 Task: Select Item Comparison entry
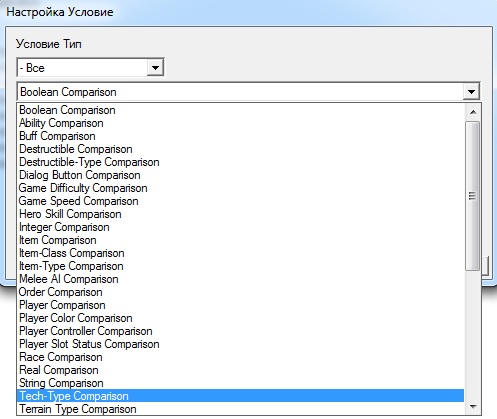tap(240, 240)
